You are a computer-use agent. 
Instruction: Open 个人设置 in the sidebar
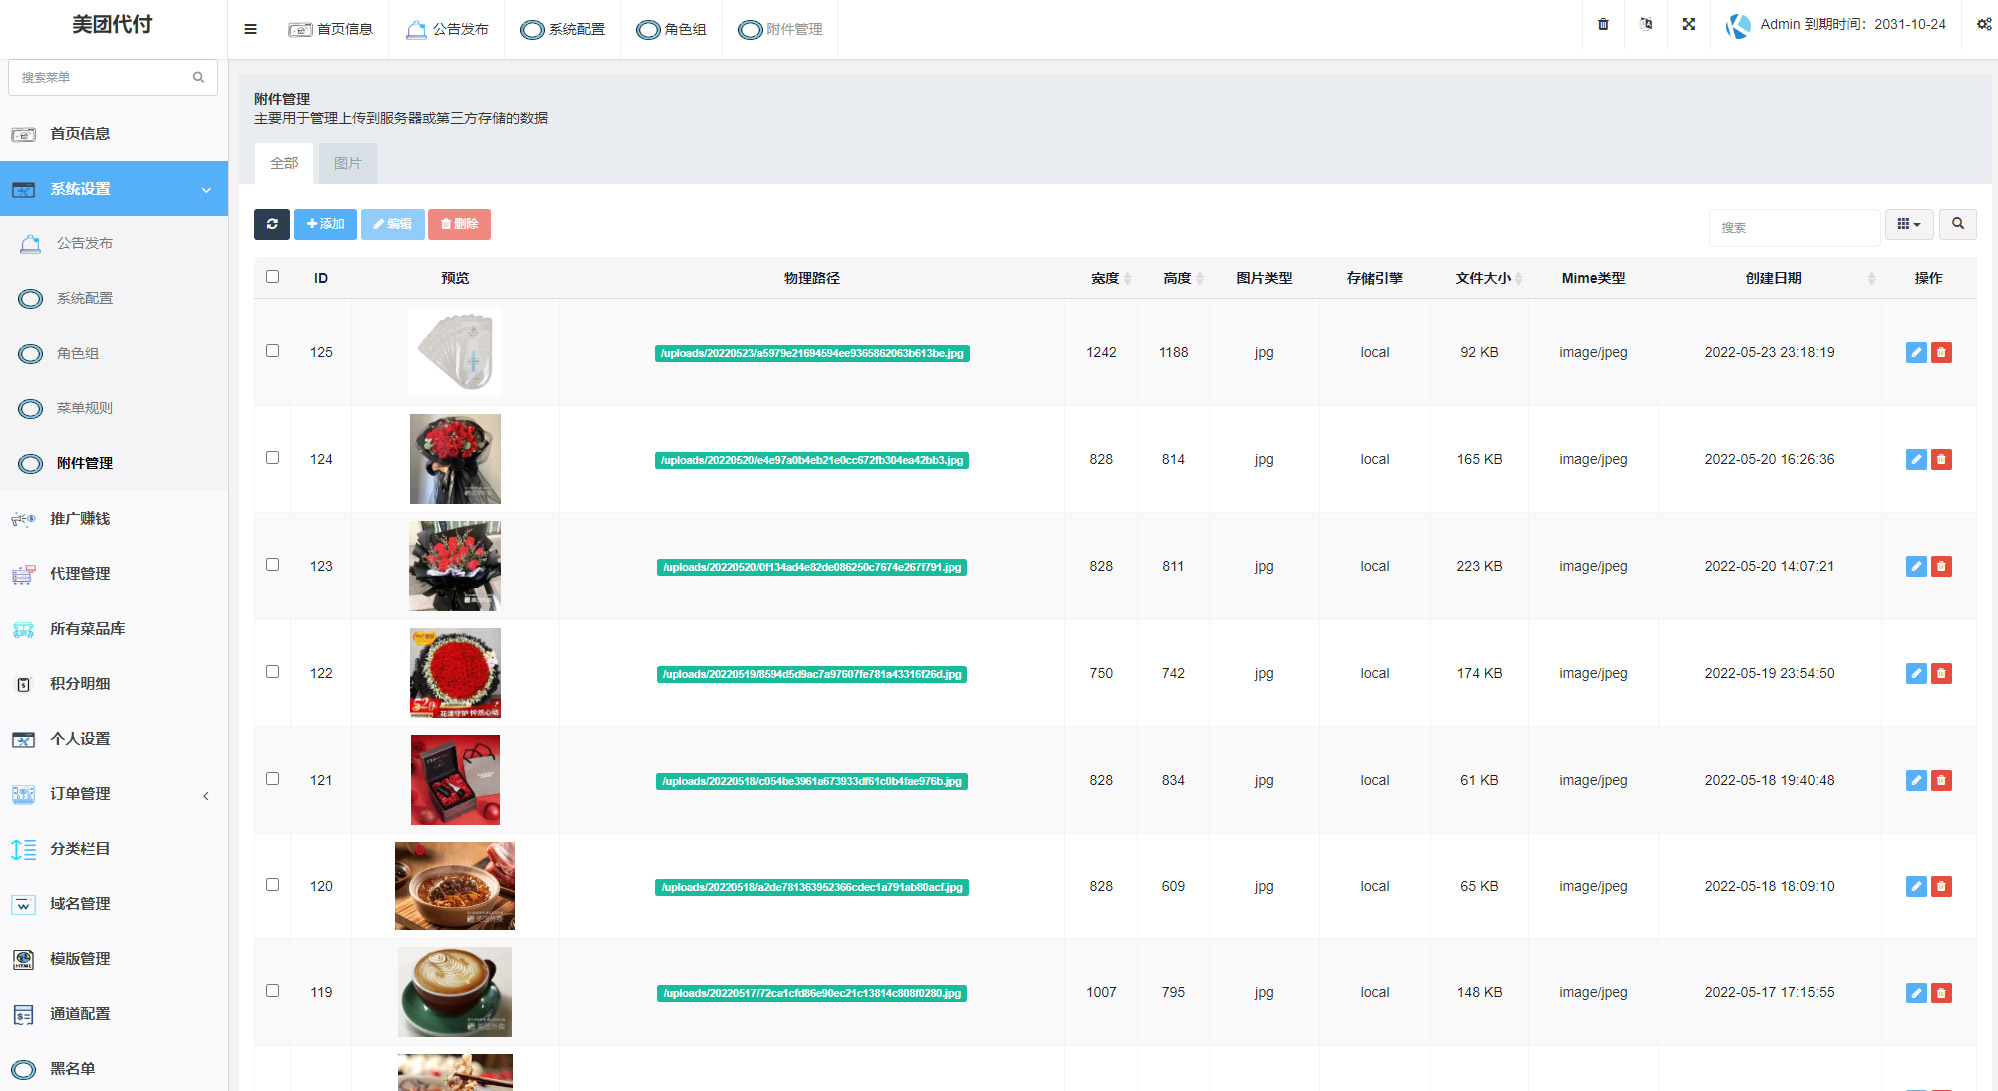(x=114, y=738)
